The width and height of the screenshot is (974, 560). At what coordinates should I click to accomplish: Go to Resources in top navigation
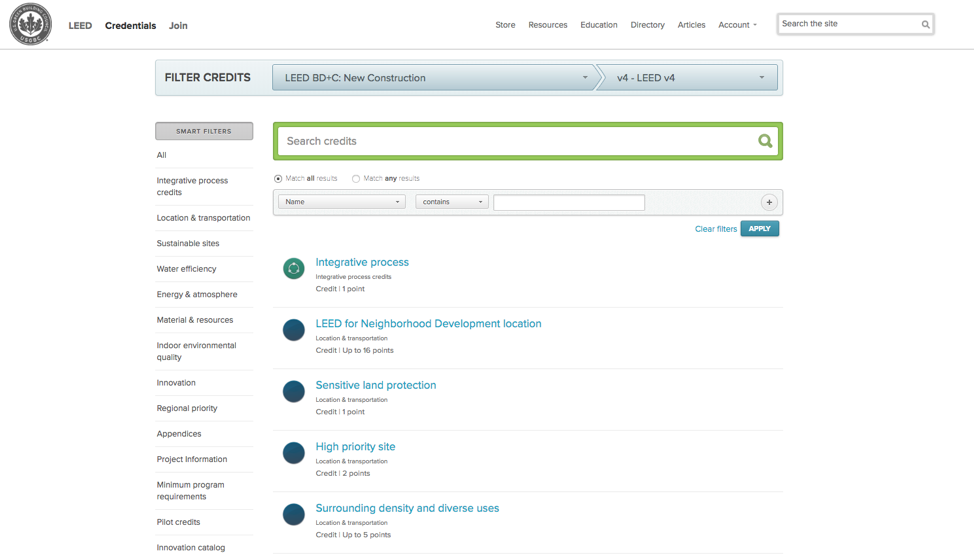click(548, 25)
